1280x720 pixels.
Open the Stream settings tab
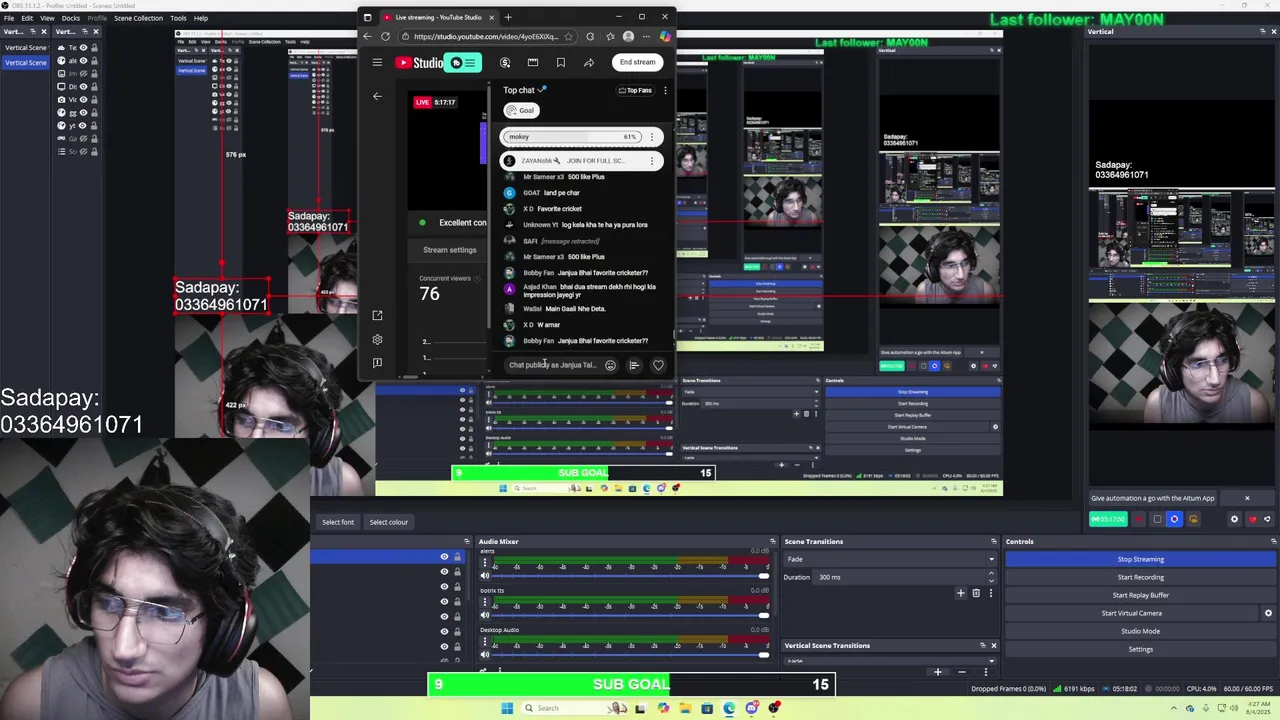click(x=449, y=250)
